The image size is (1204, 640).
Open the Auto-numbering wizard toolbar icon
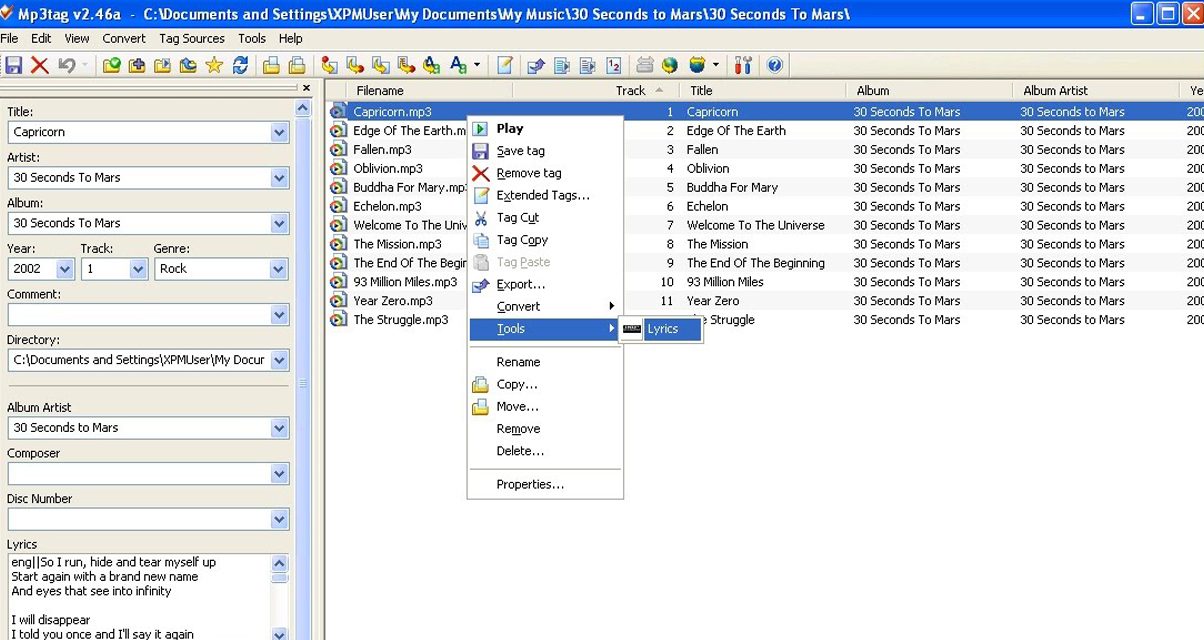pyautogui.click(x=614, y=65)
